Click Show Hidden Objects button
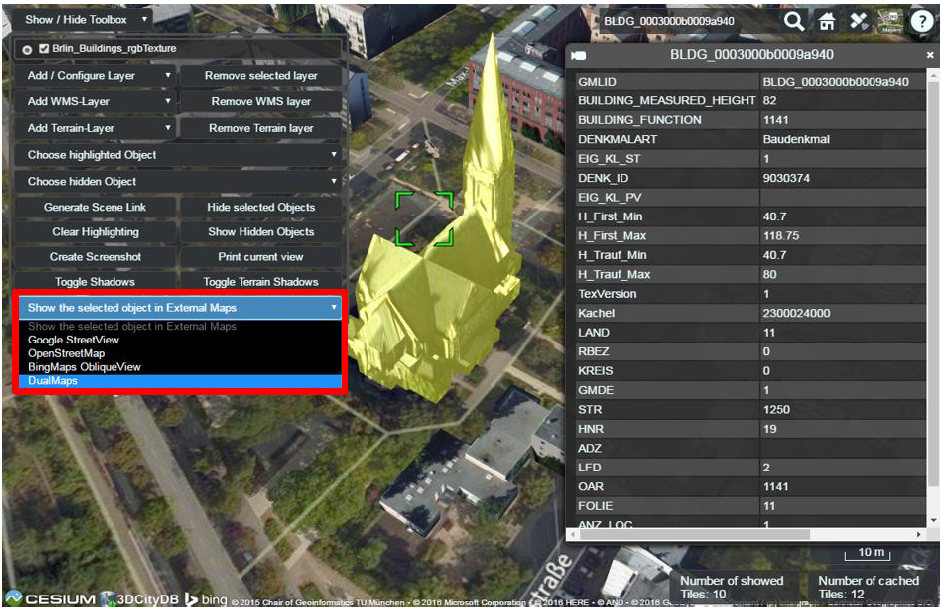 (x=261, y=232)
